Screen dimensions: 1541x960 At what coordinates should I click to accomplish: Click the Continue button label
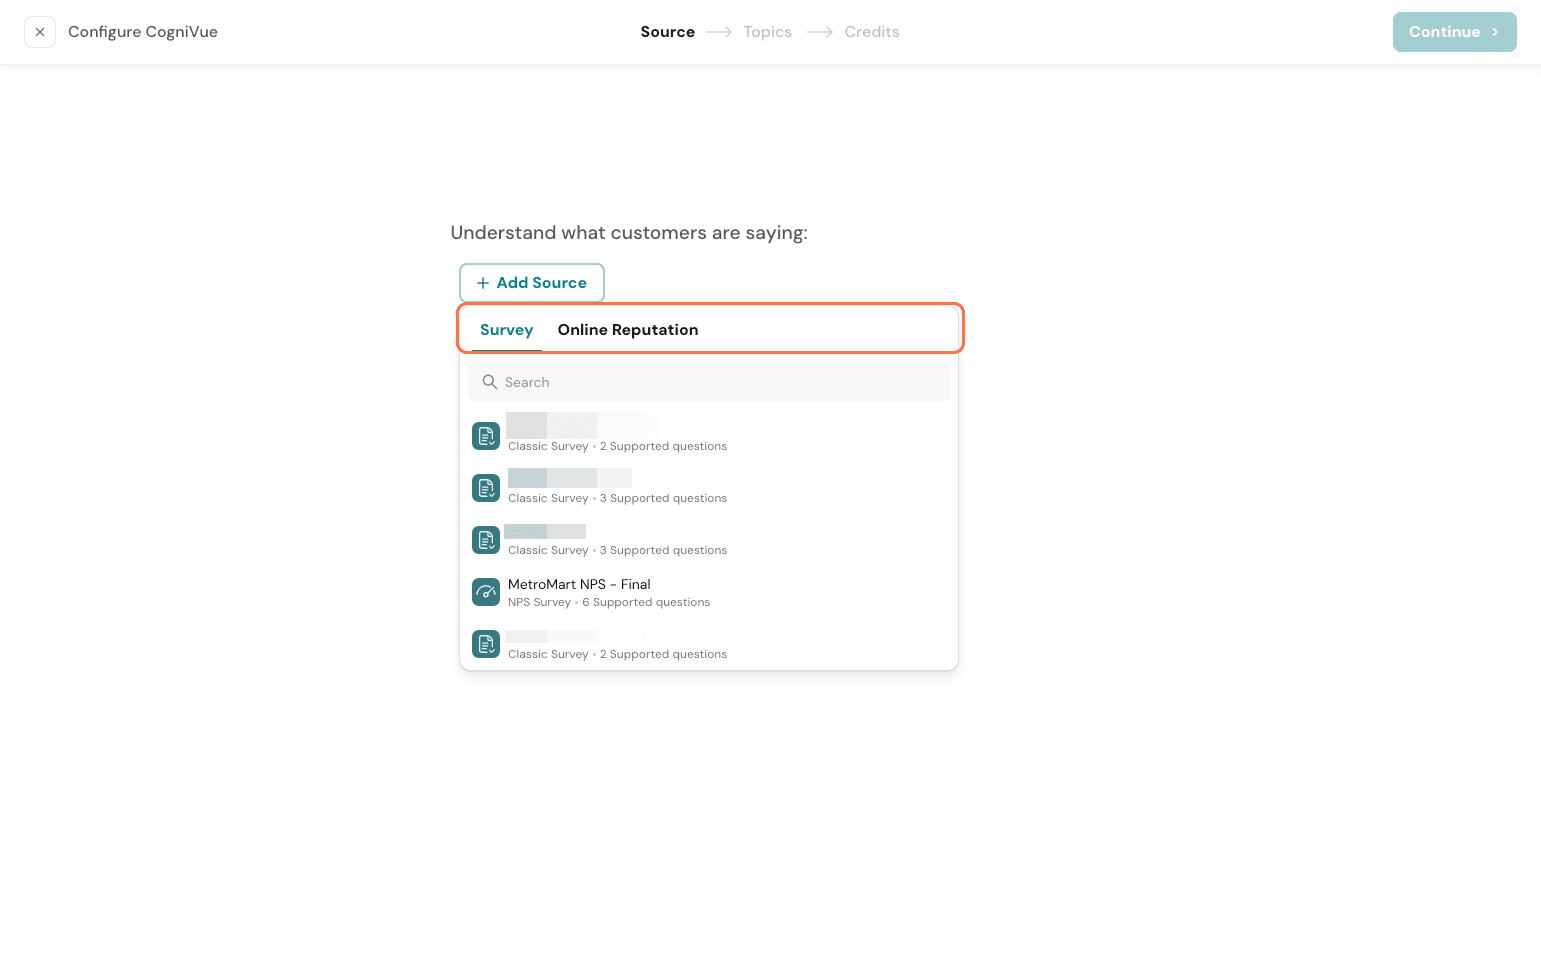1444,32
